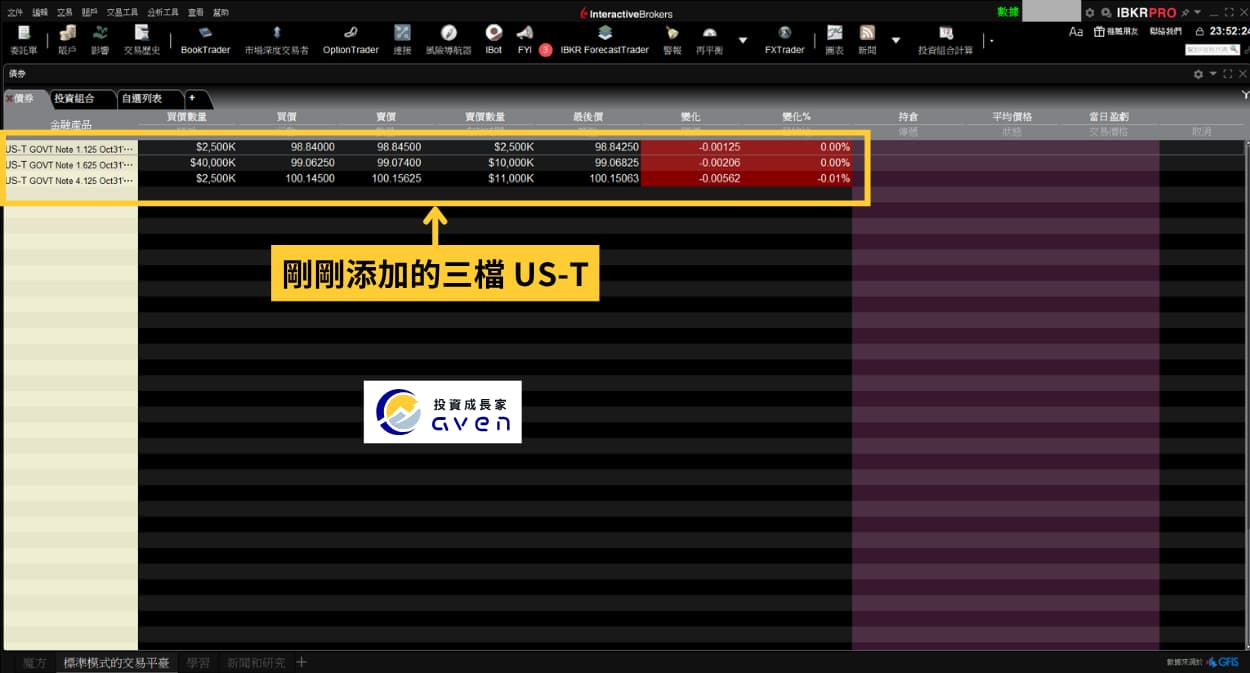Click the lock icon beside the clock
This screenshot has height=673, width=1250.
click(1199, 32)
